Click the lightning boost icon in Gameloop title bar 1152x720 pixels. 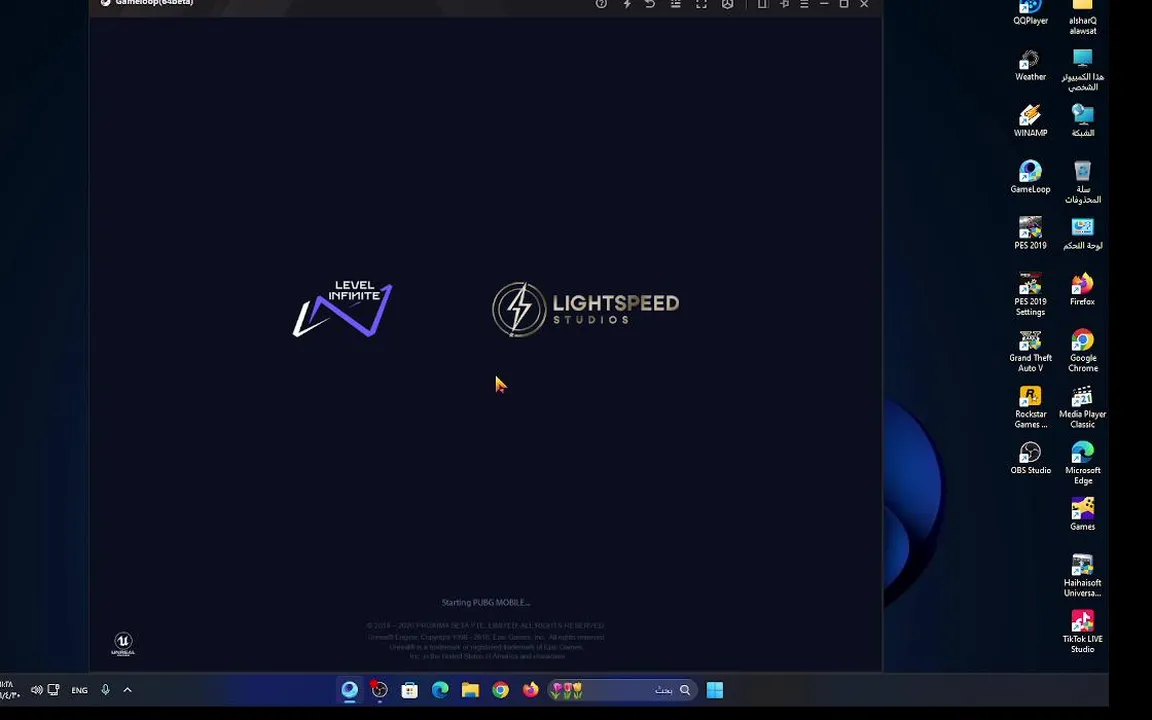click(x=627, y=4)
